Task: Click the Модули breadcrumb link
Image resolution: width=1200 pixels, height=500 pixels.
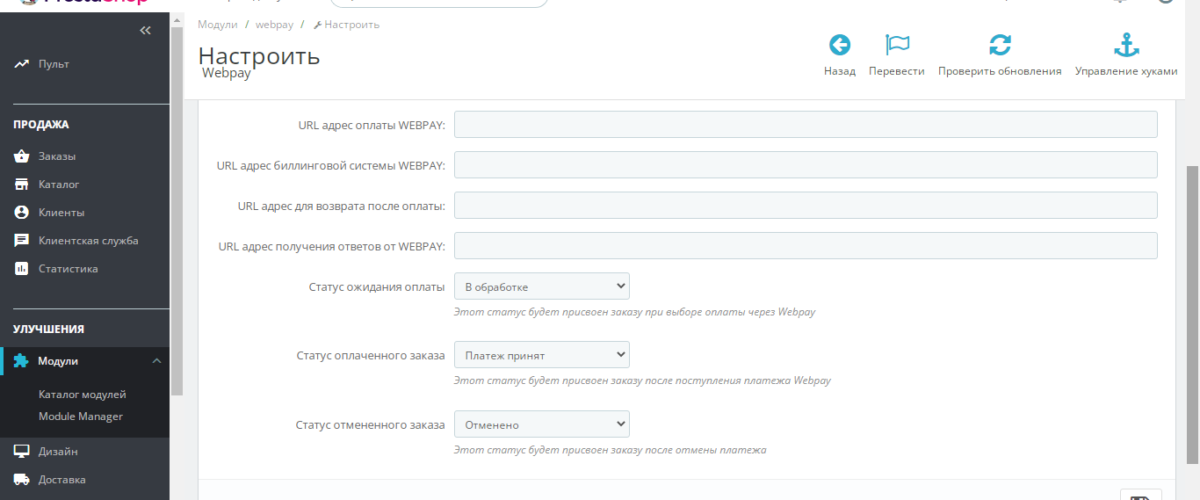Action: click(x=218, y=24)
